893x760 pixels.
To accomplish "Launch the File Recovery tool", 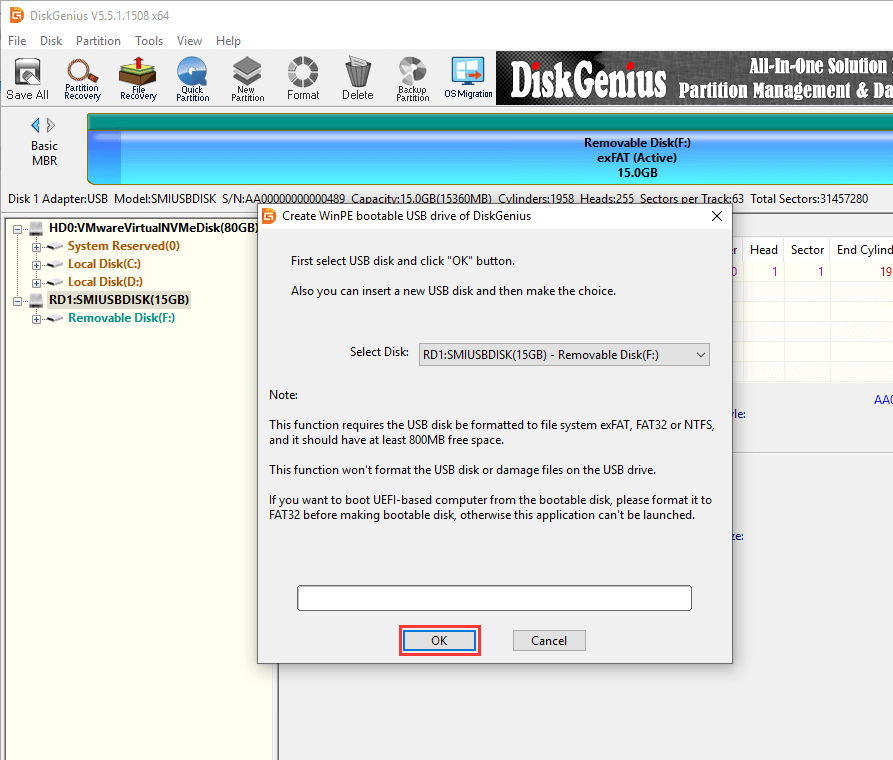I will tap(138, 78).
